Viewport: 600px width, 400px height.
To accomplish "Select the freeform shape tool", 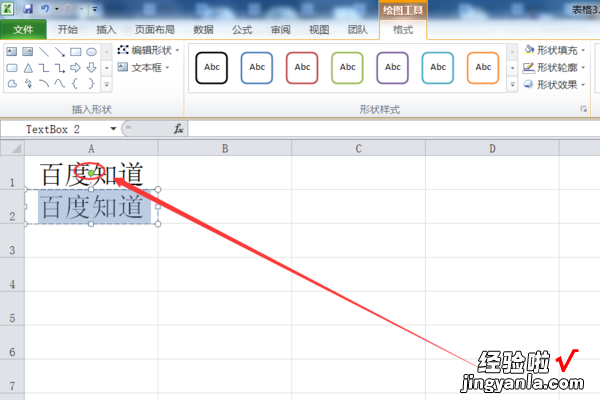I will pos(12,83).
